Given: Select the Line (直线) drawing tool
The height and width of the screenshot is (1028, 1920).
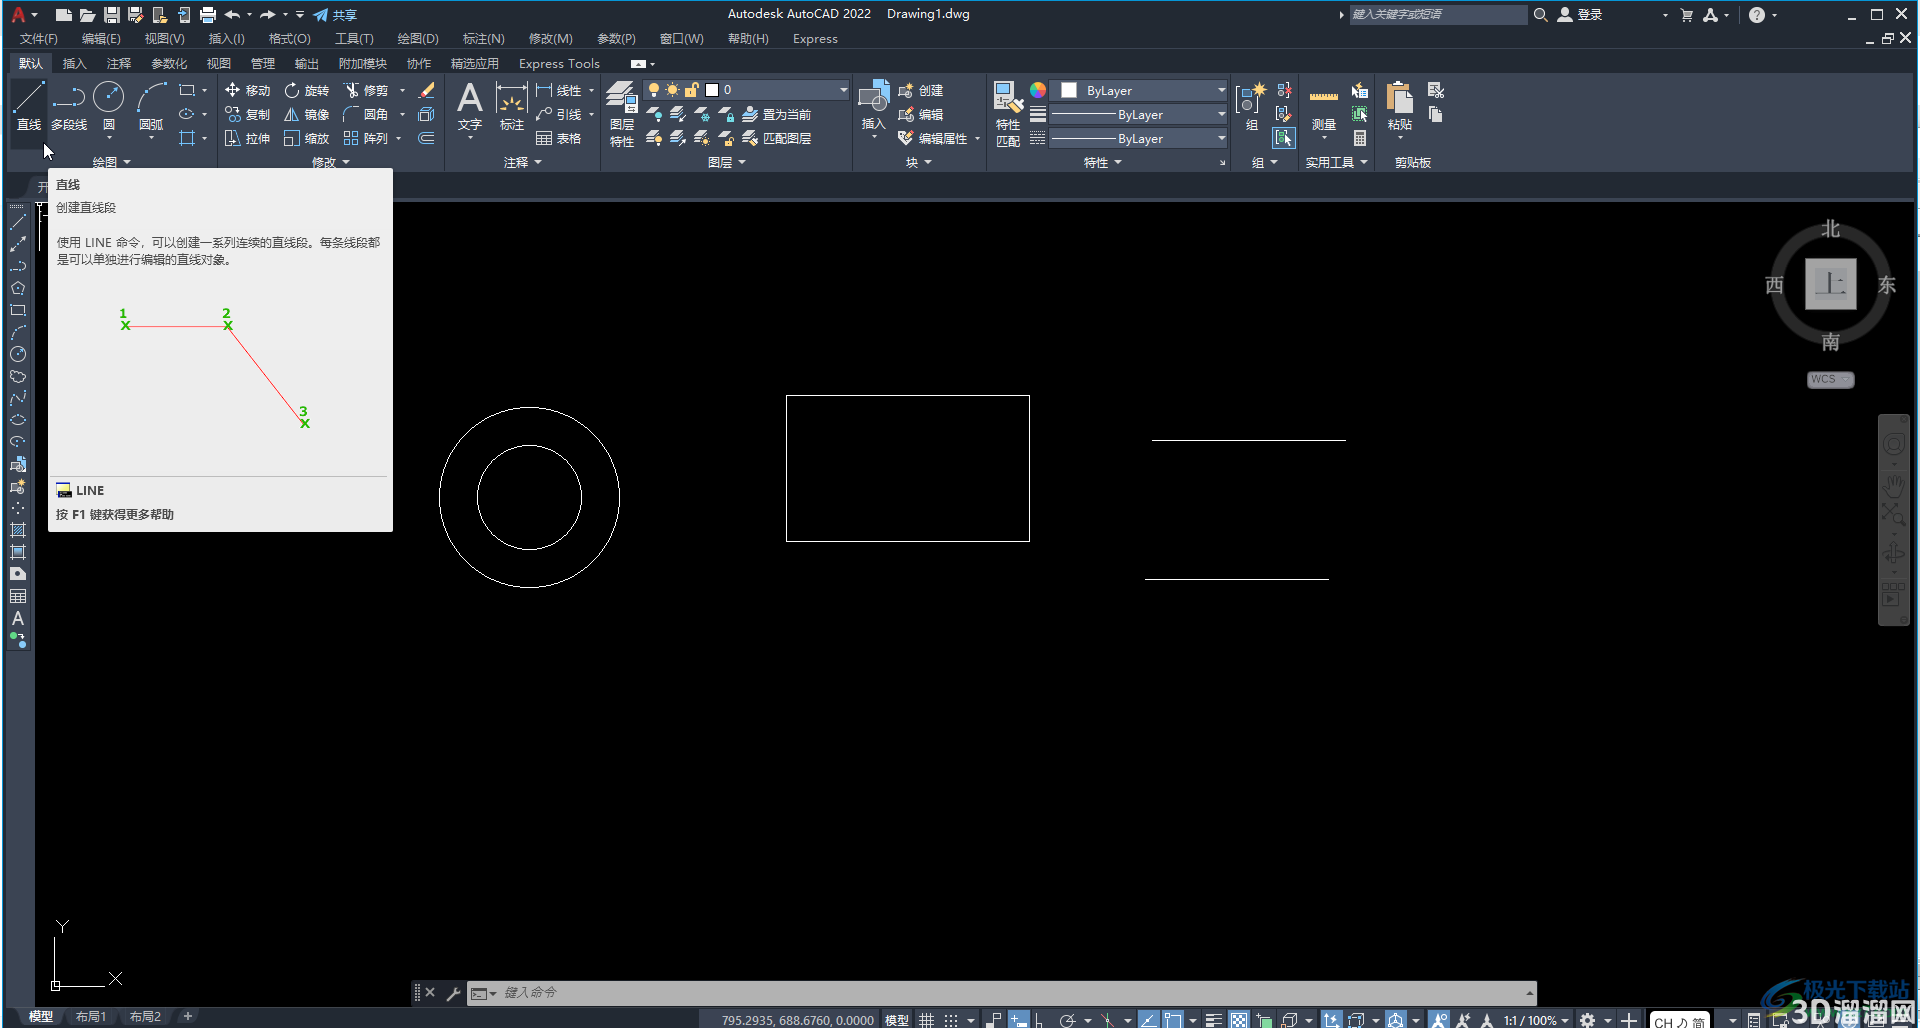Looking at the screenshot, I should click(28, 107).
